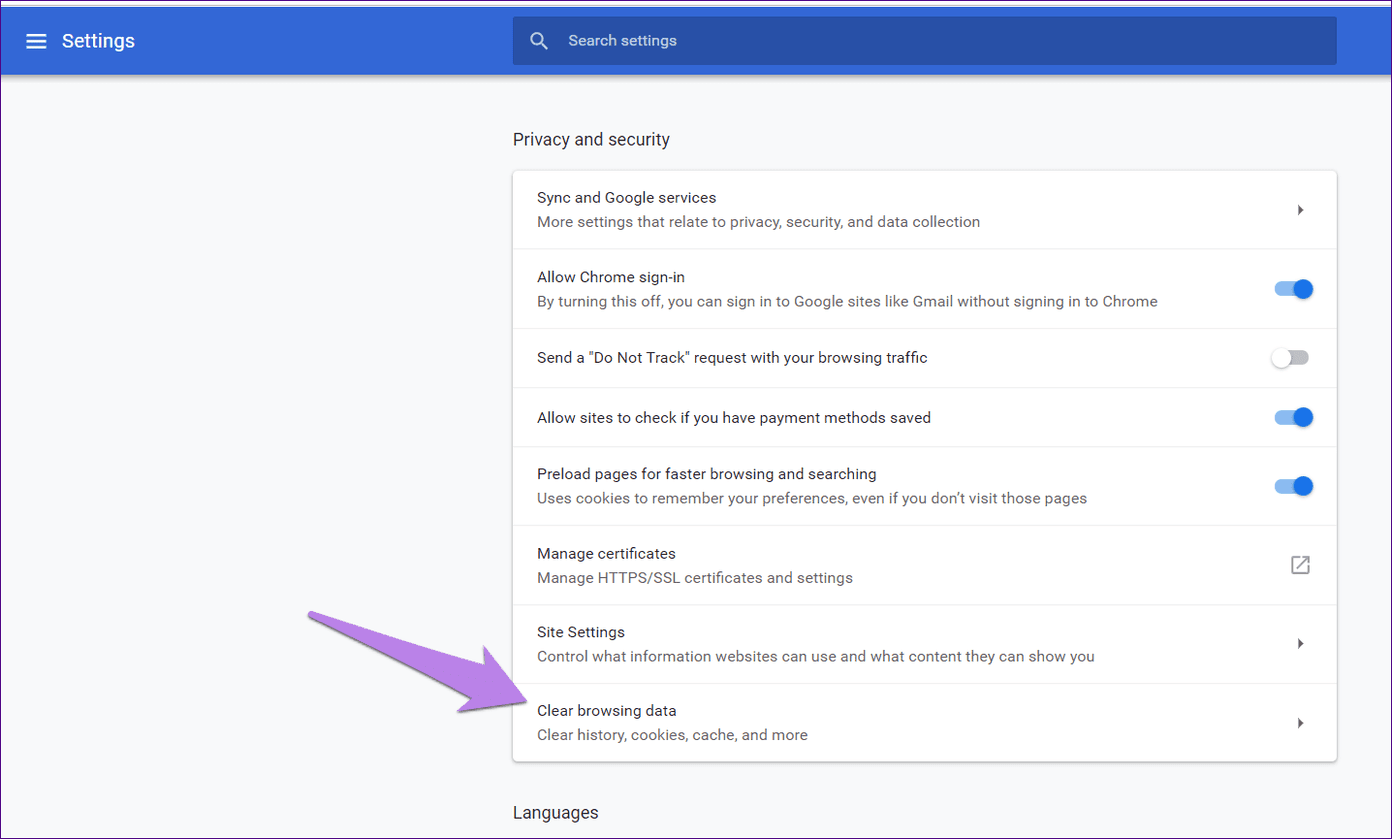Click 'Allow sites to check' payment label
The height and width of the screenshot is (839, 1392).
[x=734, y=417]
